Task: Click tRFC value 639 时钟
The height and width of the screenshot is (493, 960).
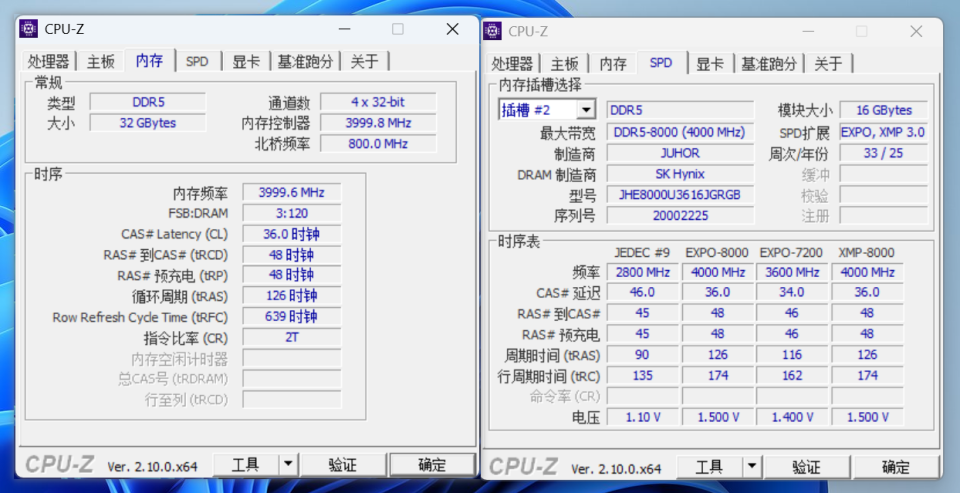Action: [x=292, y=317]
